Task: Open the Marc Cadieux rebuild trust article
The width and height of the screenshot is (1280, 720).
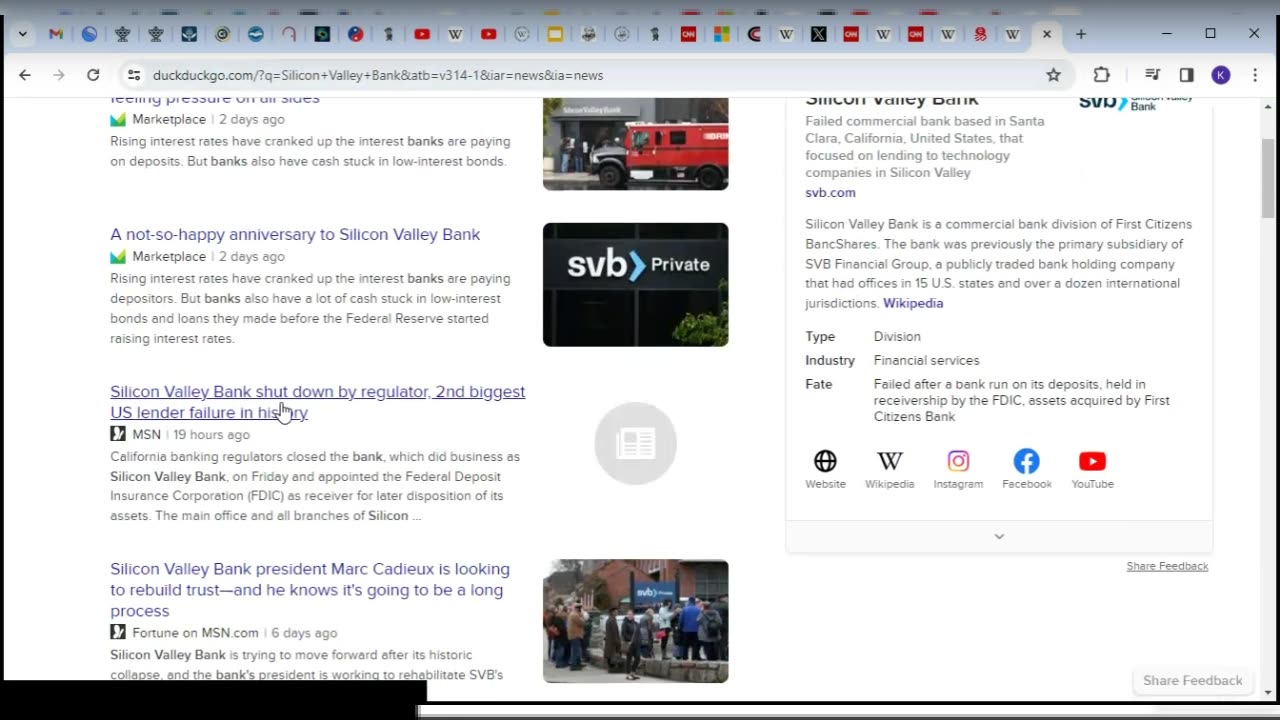Action: [310, 590]
